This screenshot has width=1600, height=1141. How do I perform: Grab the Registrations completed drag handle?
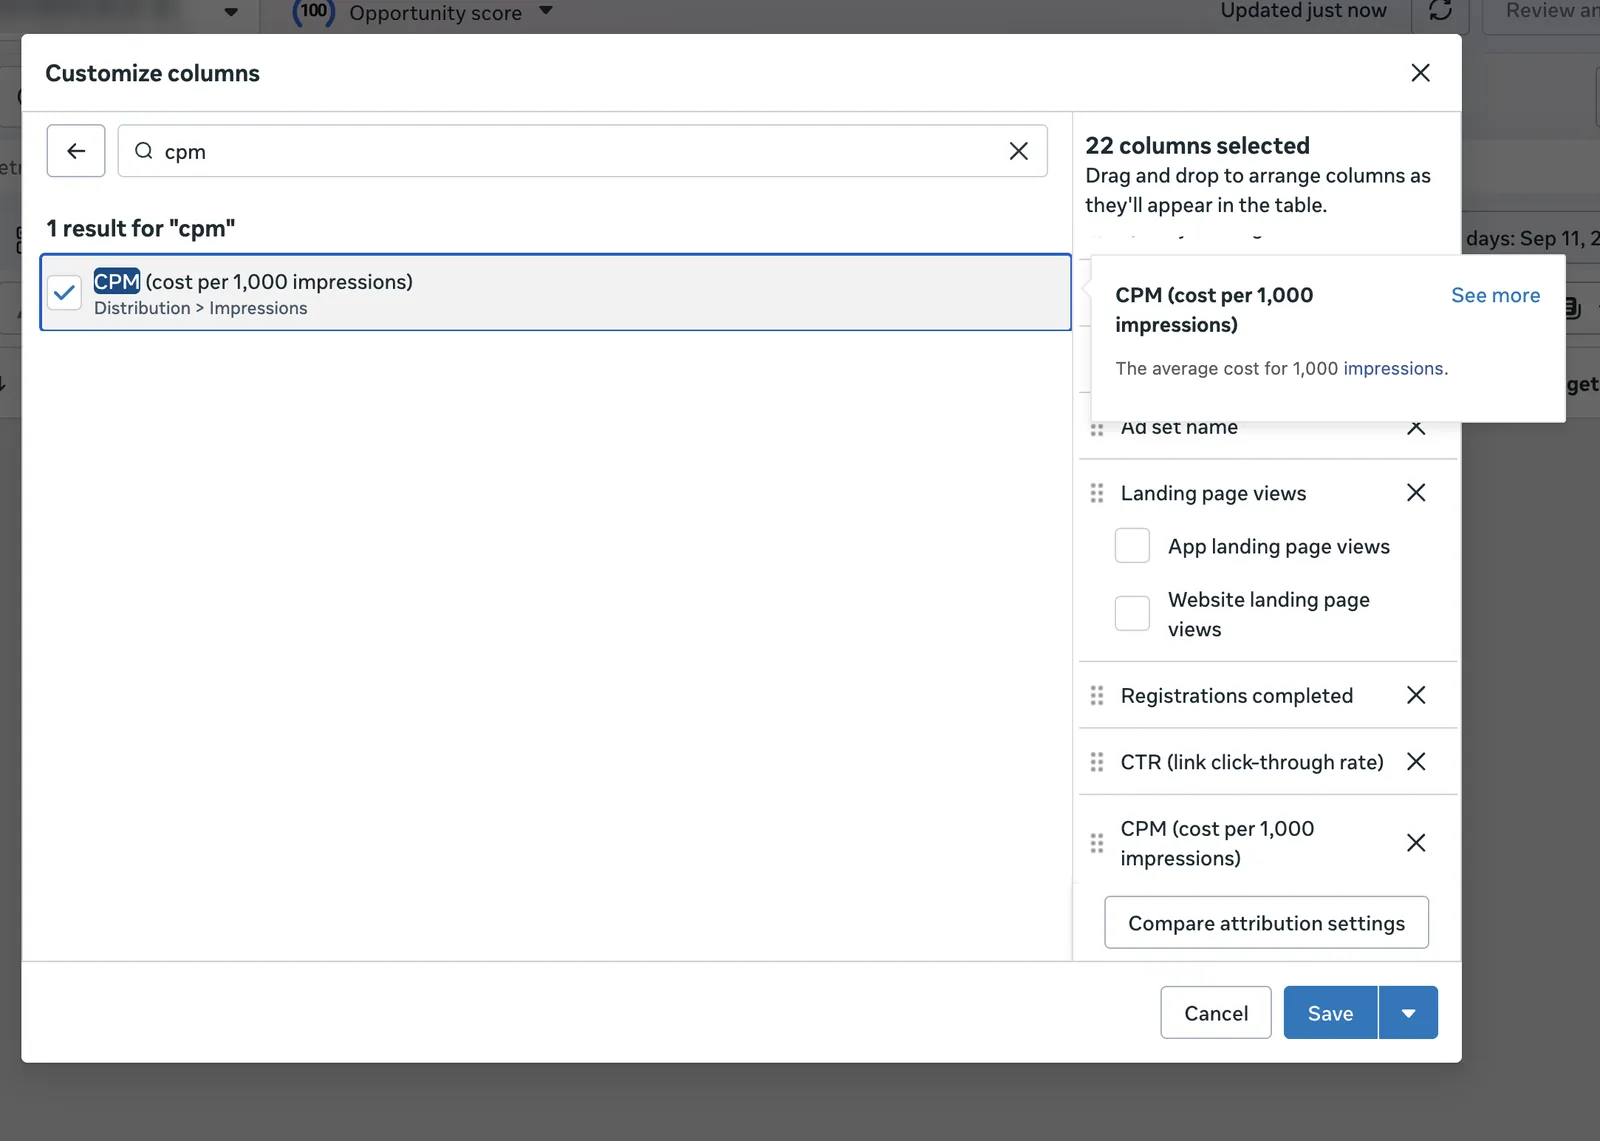[1097, 695]
